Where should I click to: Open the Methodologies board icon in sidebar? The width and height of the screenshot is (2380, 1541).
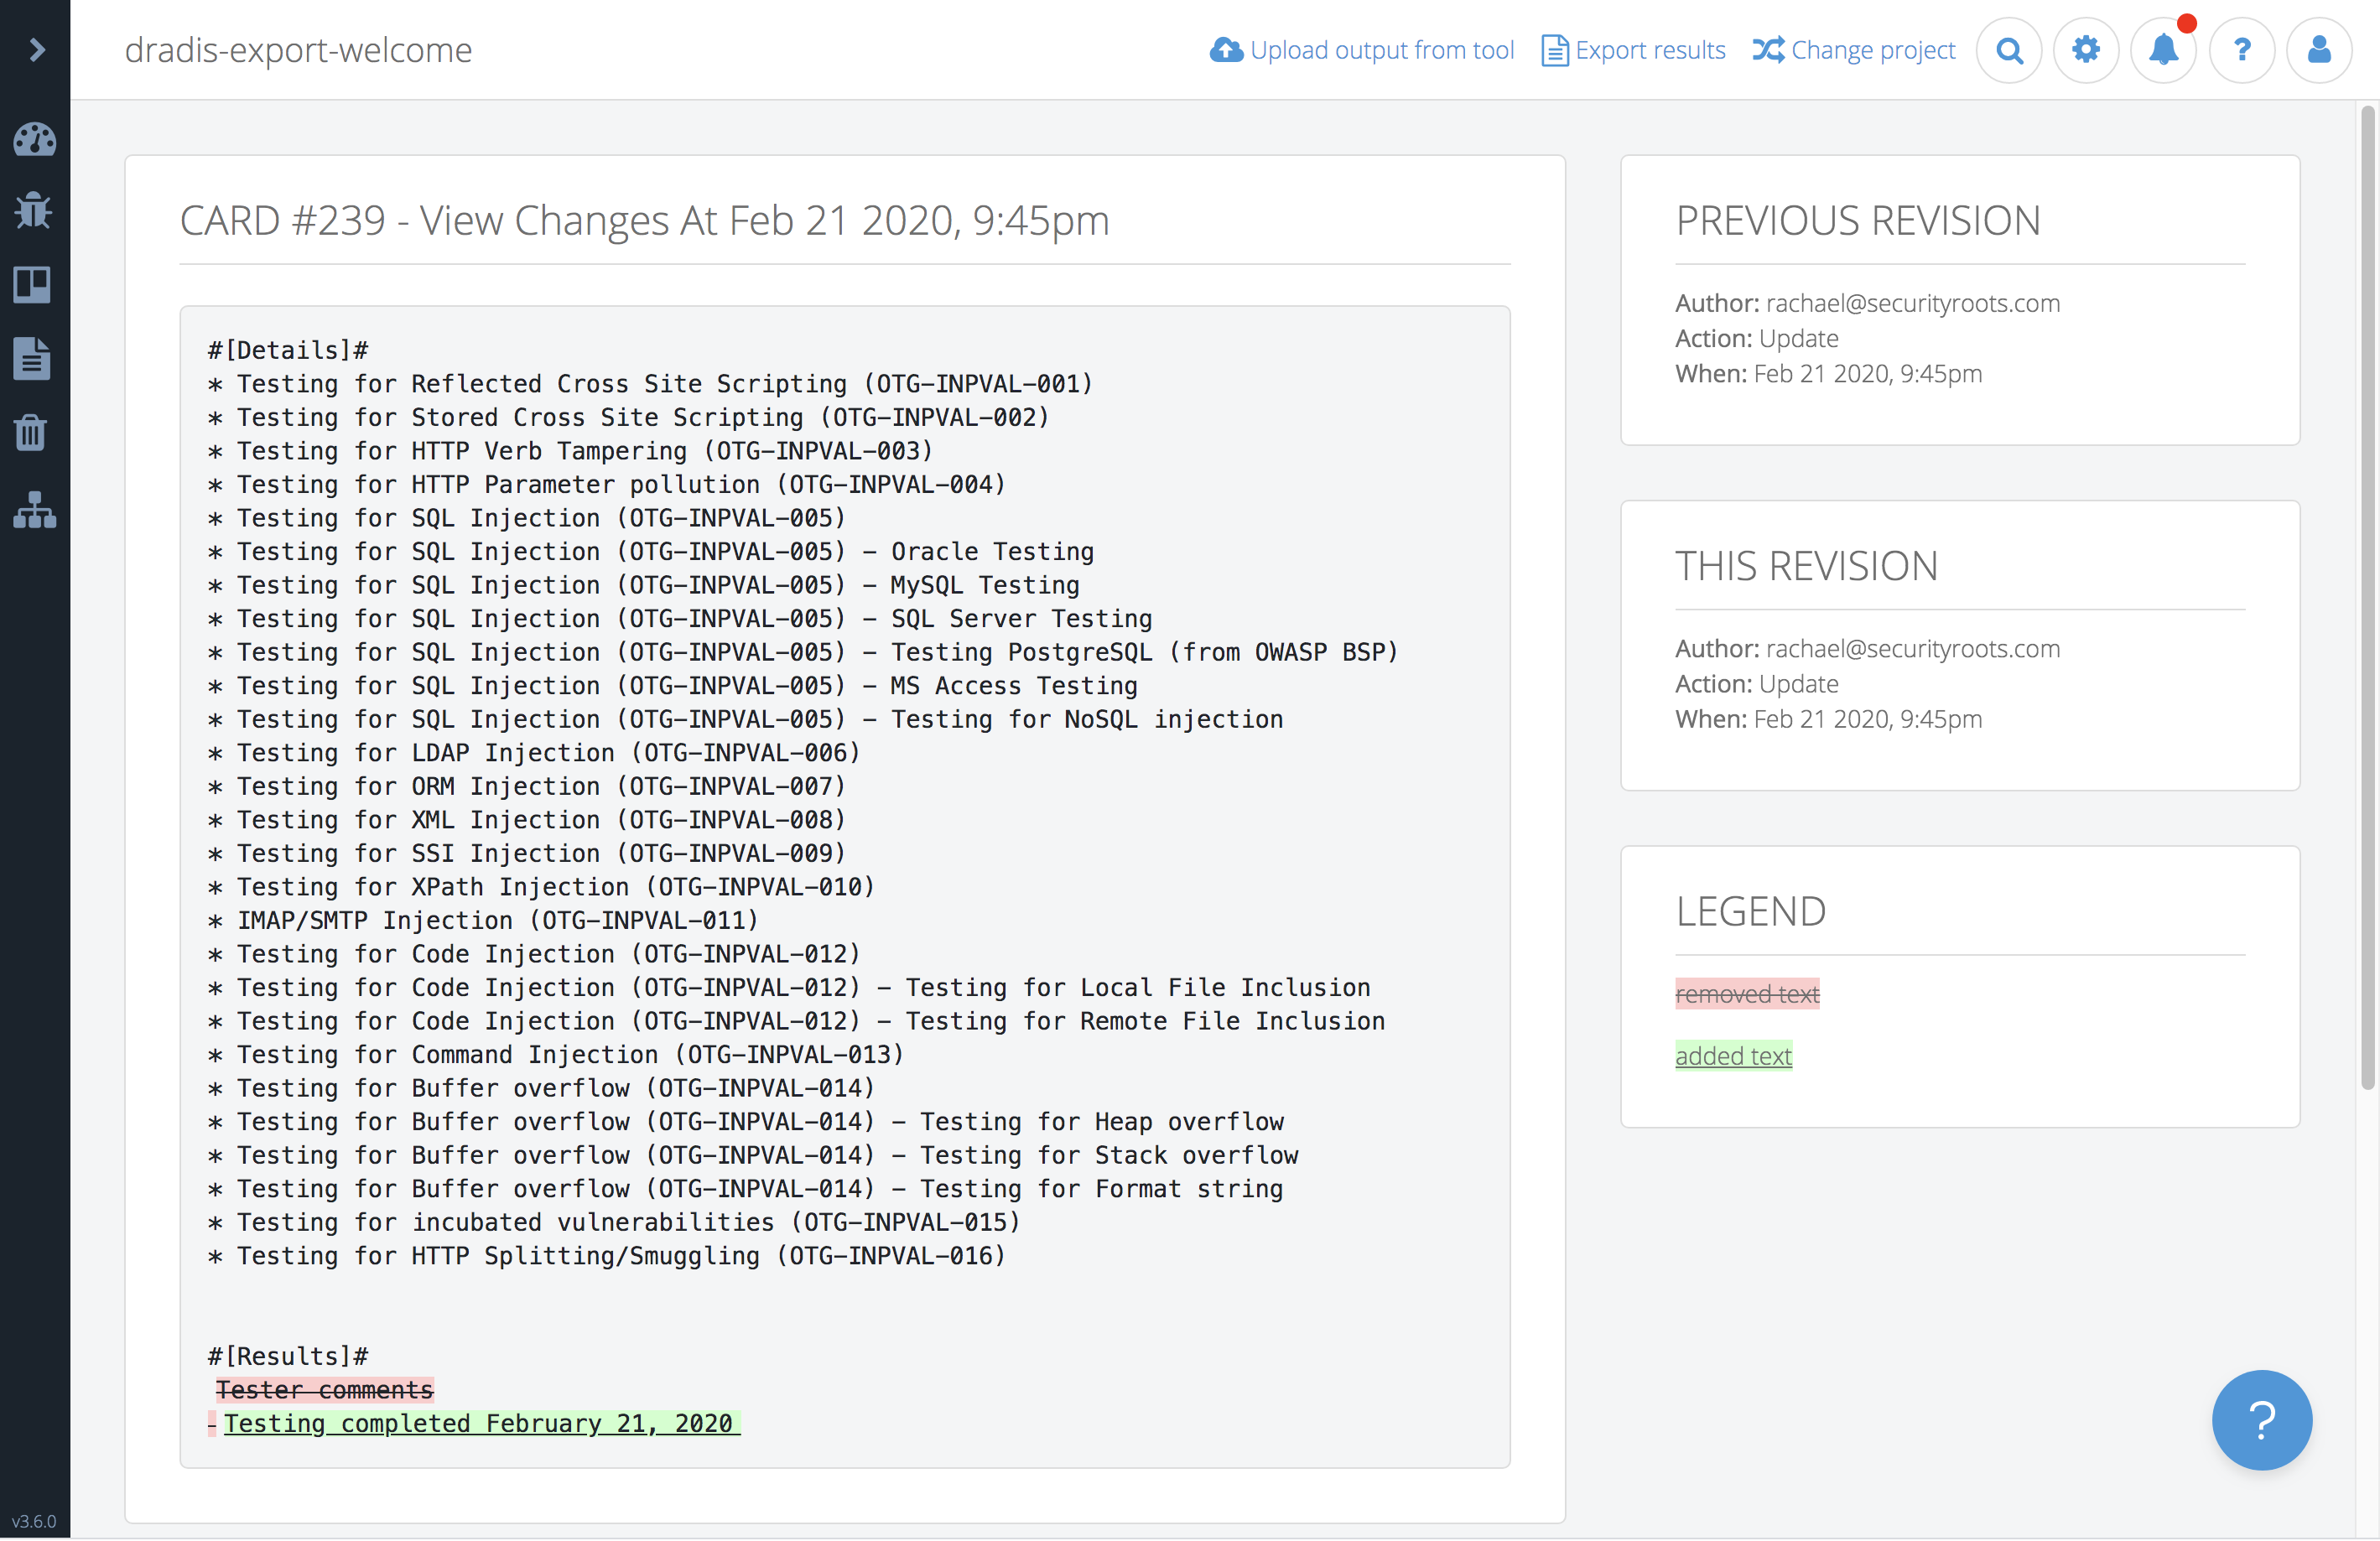[x=32, y=284]
